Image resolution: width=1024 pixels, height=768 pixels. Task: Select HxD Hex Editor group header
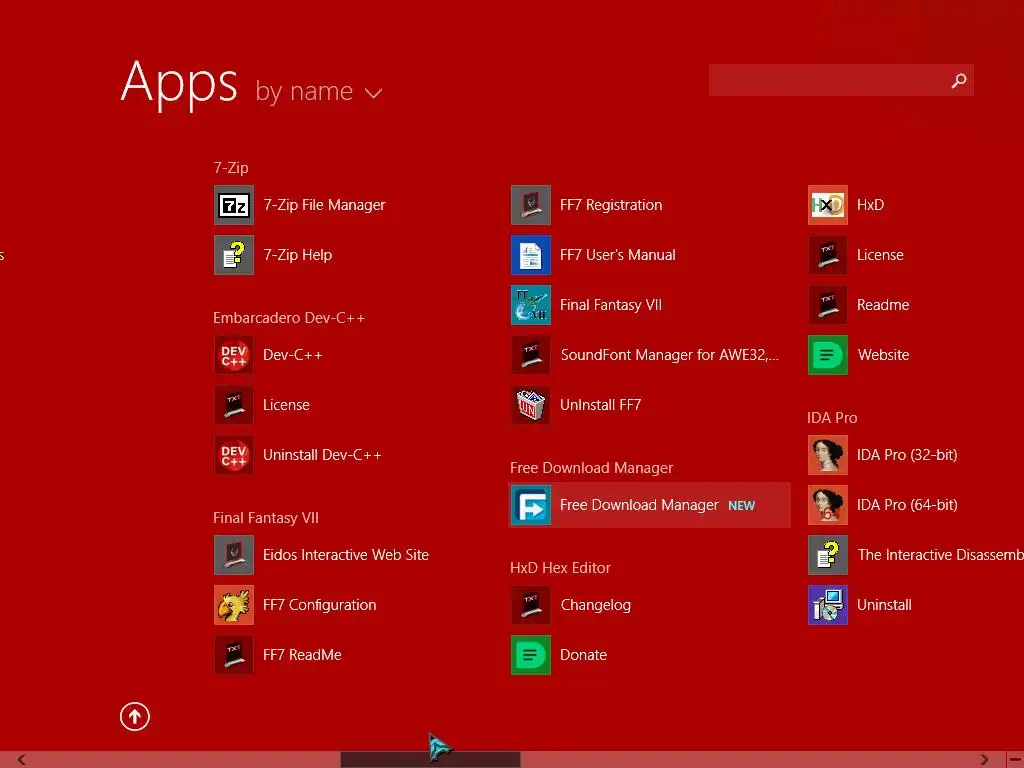point(560,568)
